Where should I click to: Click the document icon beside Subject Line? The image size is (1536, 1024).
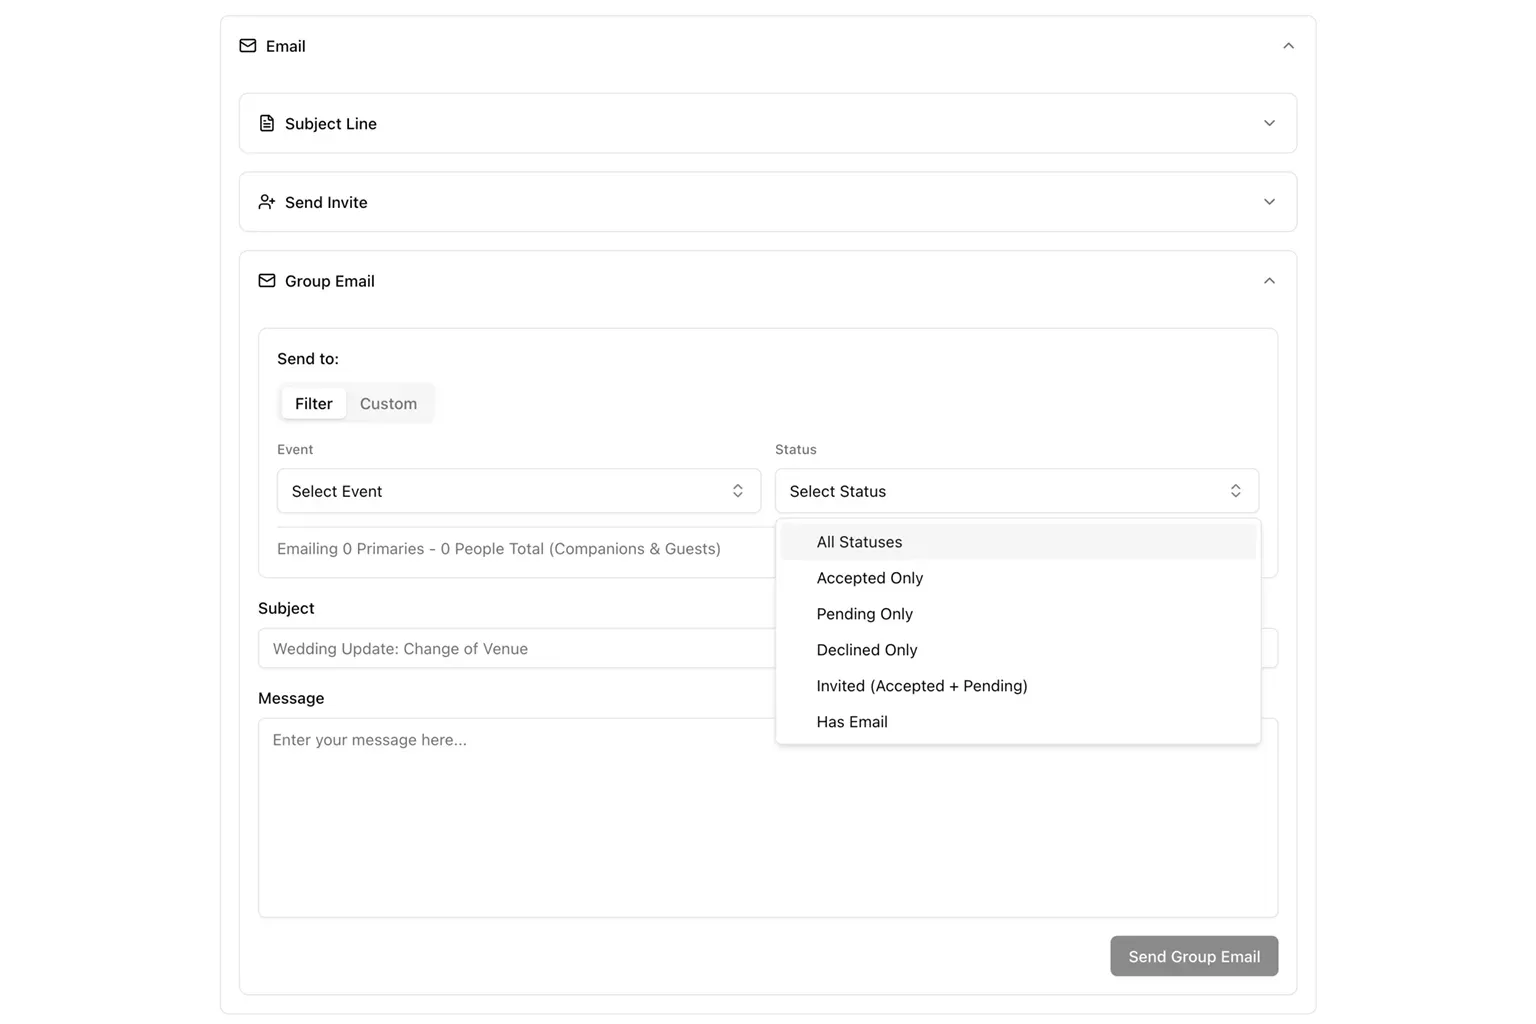pyautogui.click(x=267, y=123)
